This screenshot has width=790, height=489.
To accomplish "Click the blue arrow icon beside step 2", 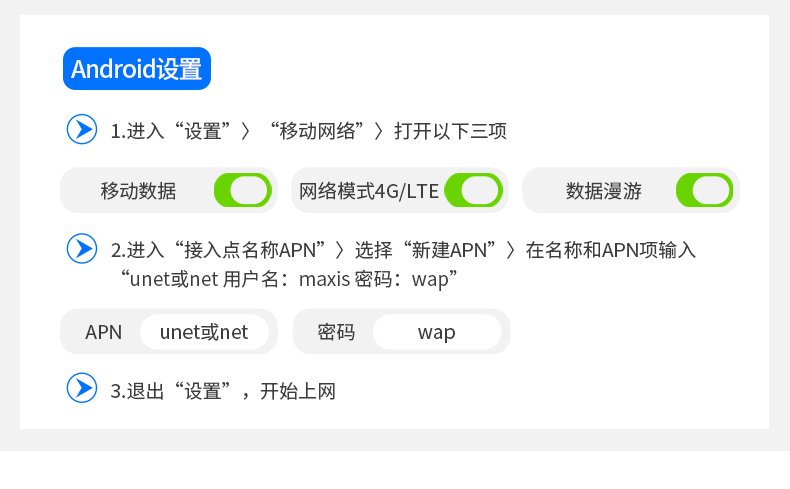I will [82, 248].
